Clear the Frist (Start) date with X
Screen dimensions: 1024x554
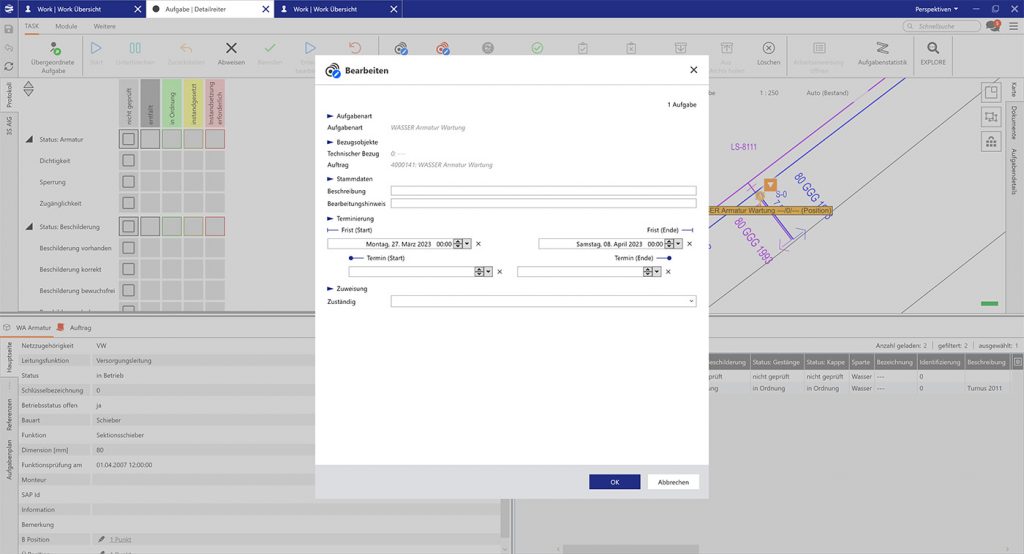coord(478,243)
